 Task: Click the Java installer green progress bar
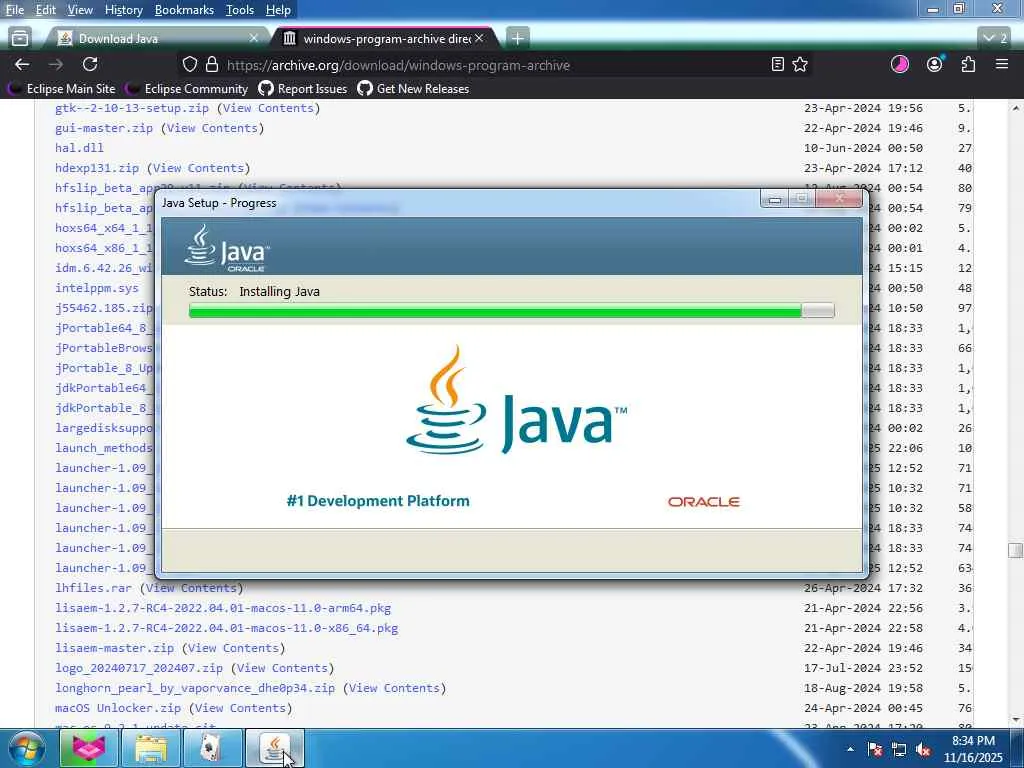click(x=511, y=311)
